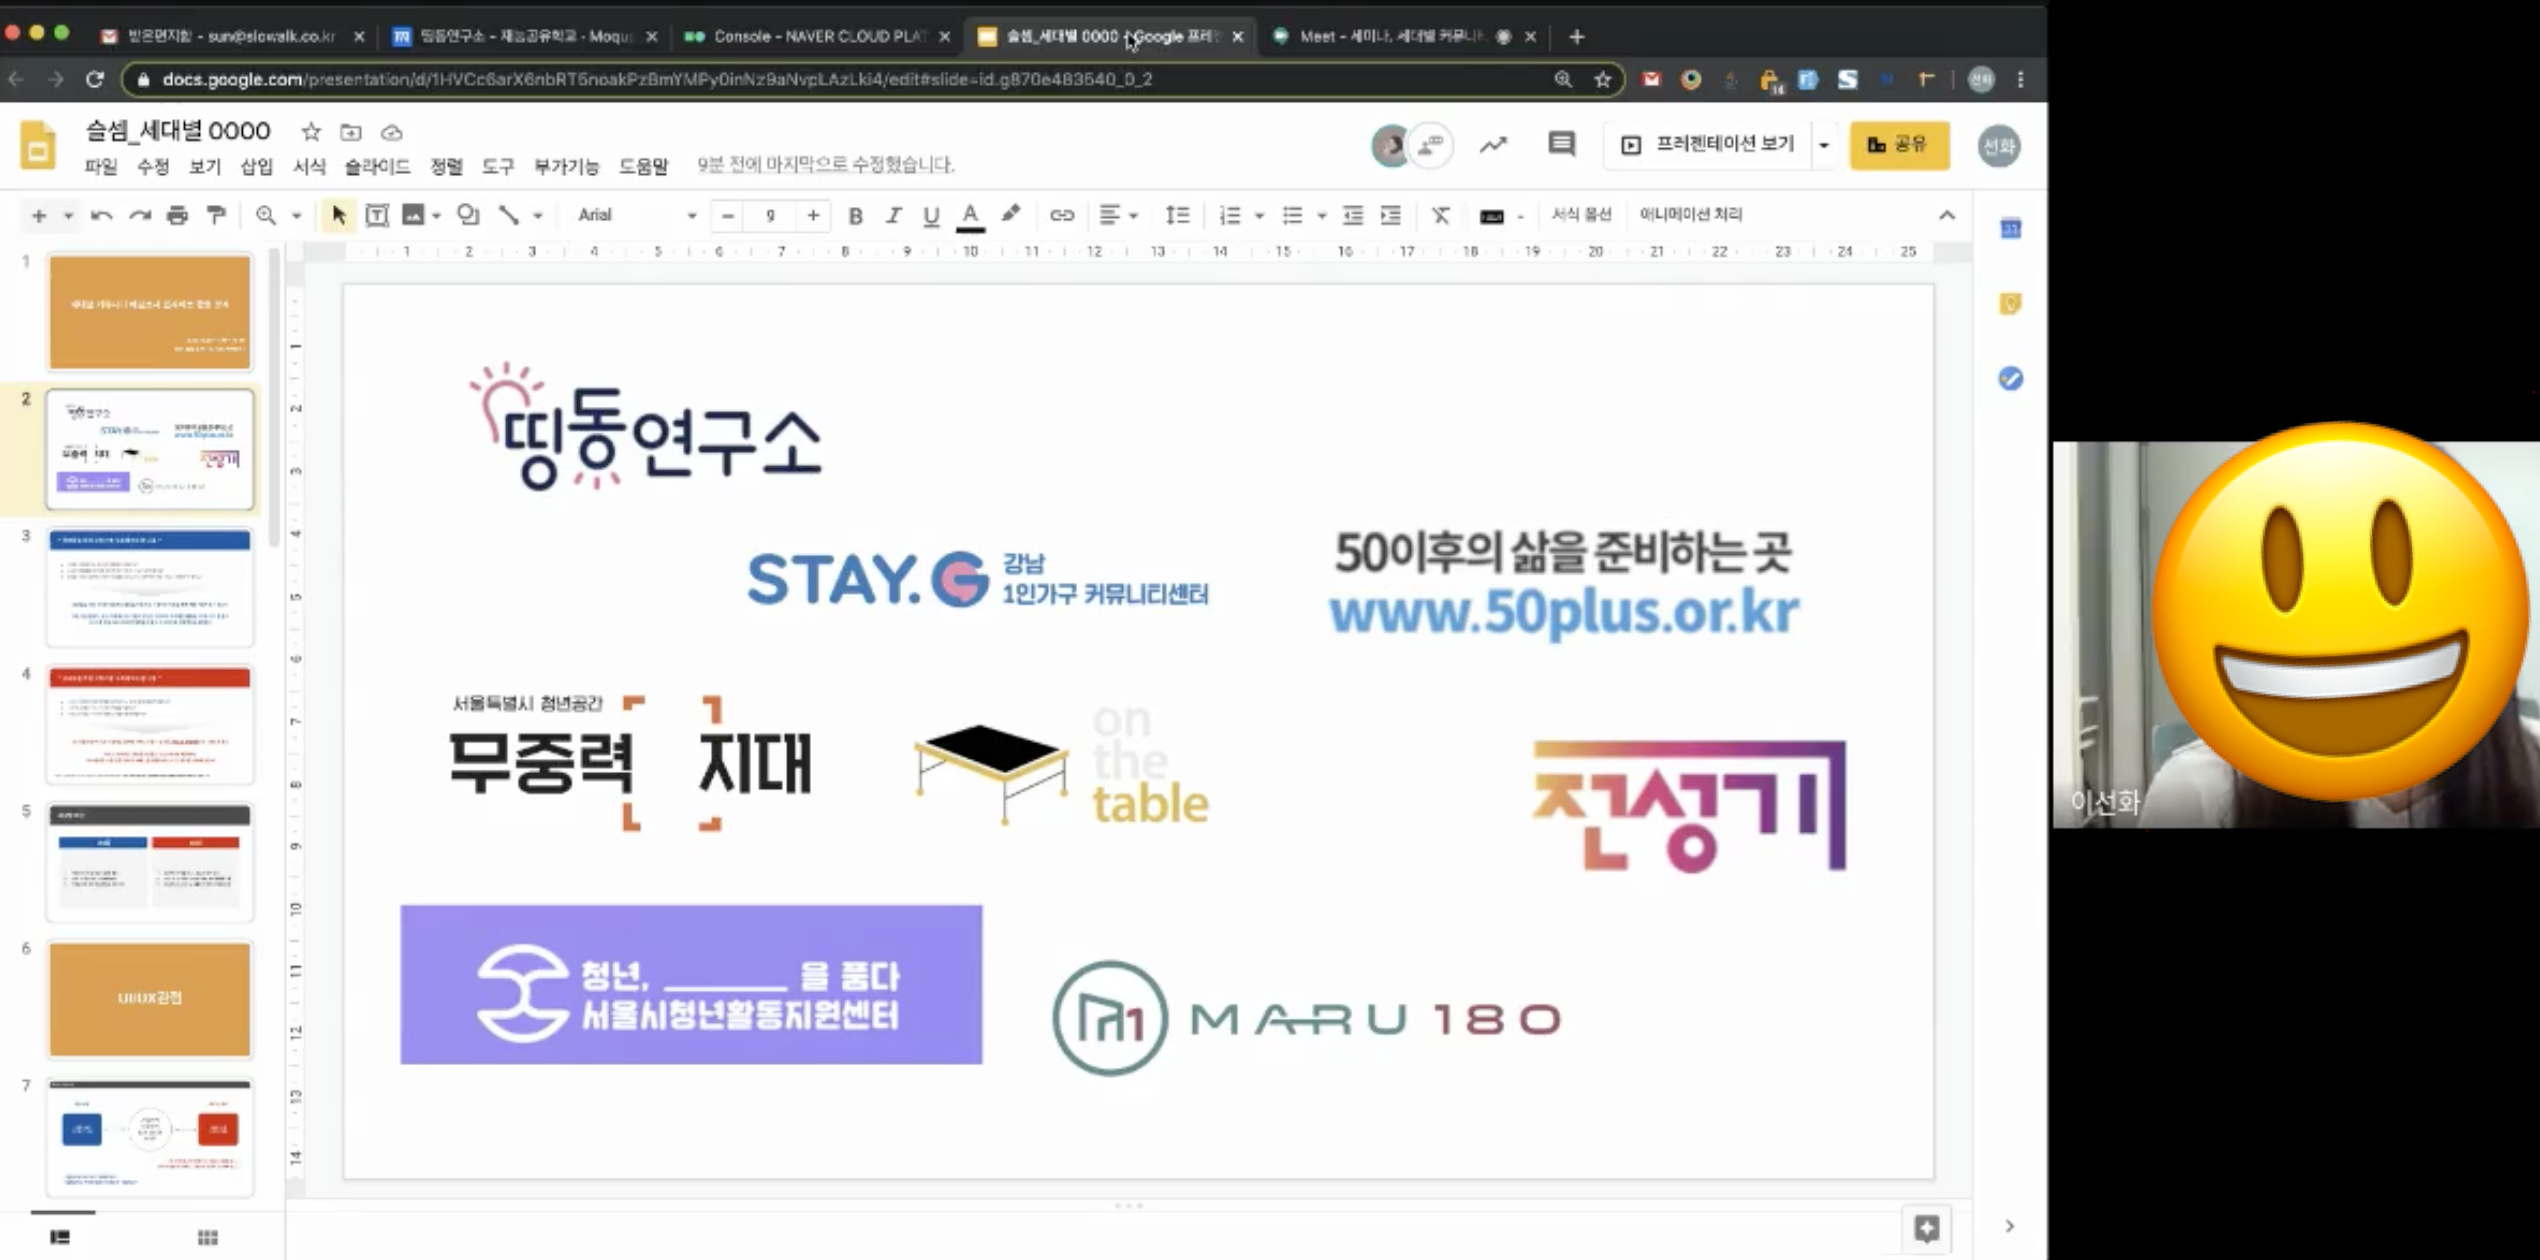This screenshot has height=1260, width=2540.
Task: Click the clear formatting icon
Action: point(1440,215)
